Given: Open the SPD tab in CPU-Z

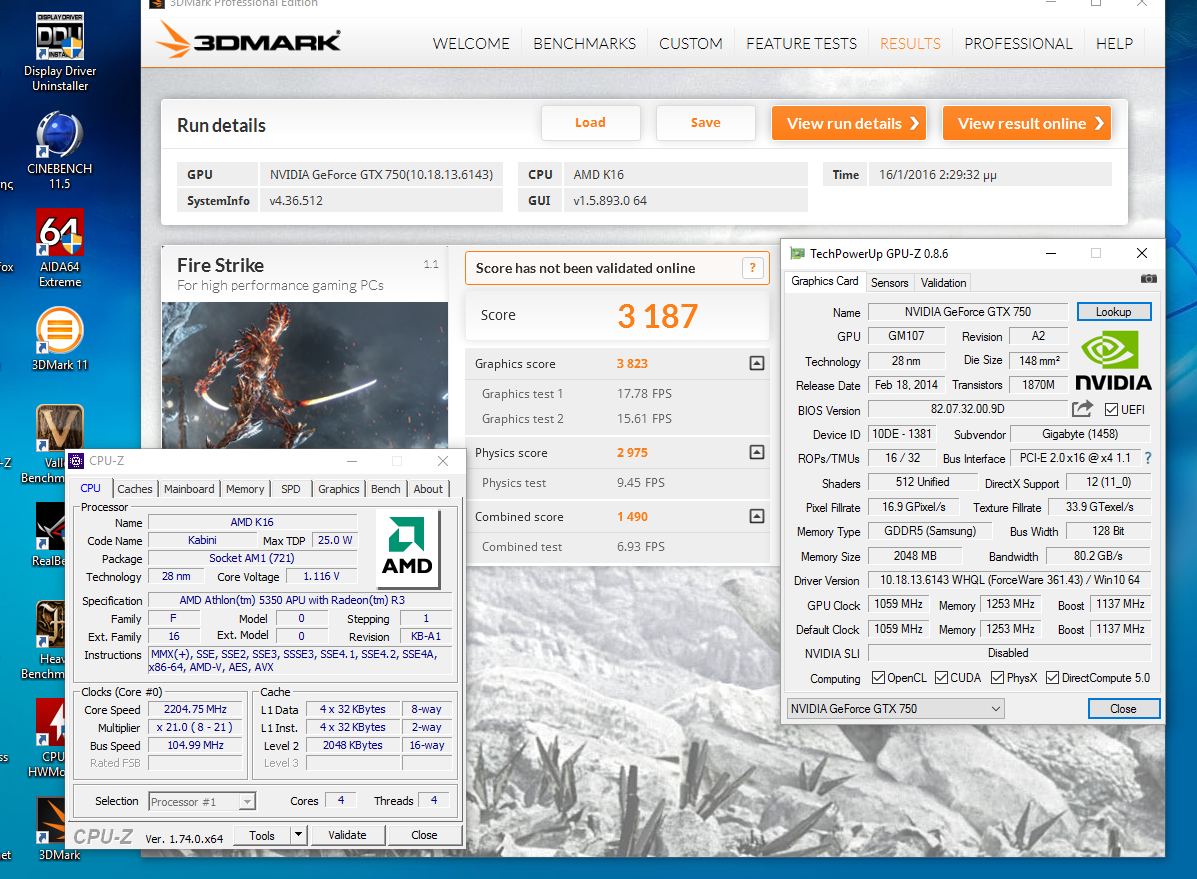Looking at the screenshot, I should pyautogui.click(x=291, y=489).
